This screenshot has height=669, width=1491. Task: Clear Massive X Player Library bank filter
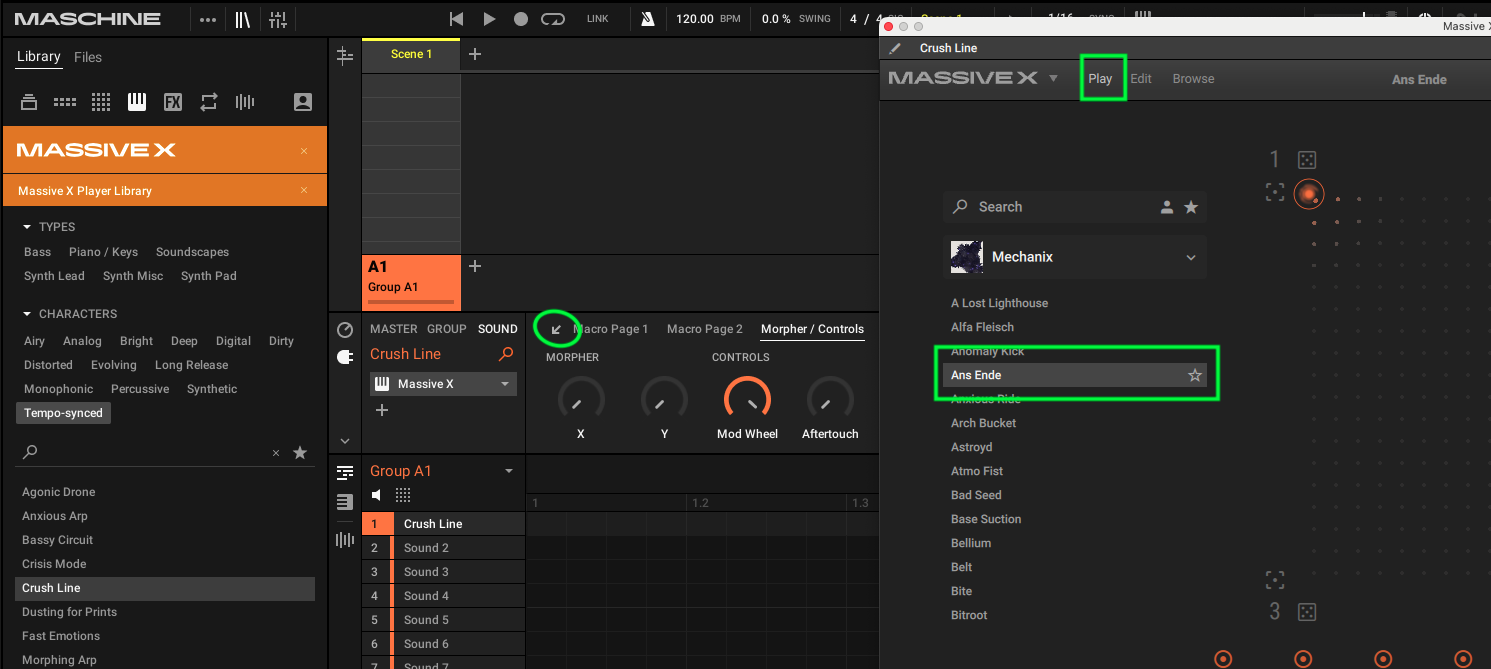tap(304, 190)
